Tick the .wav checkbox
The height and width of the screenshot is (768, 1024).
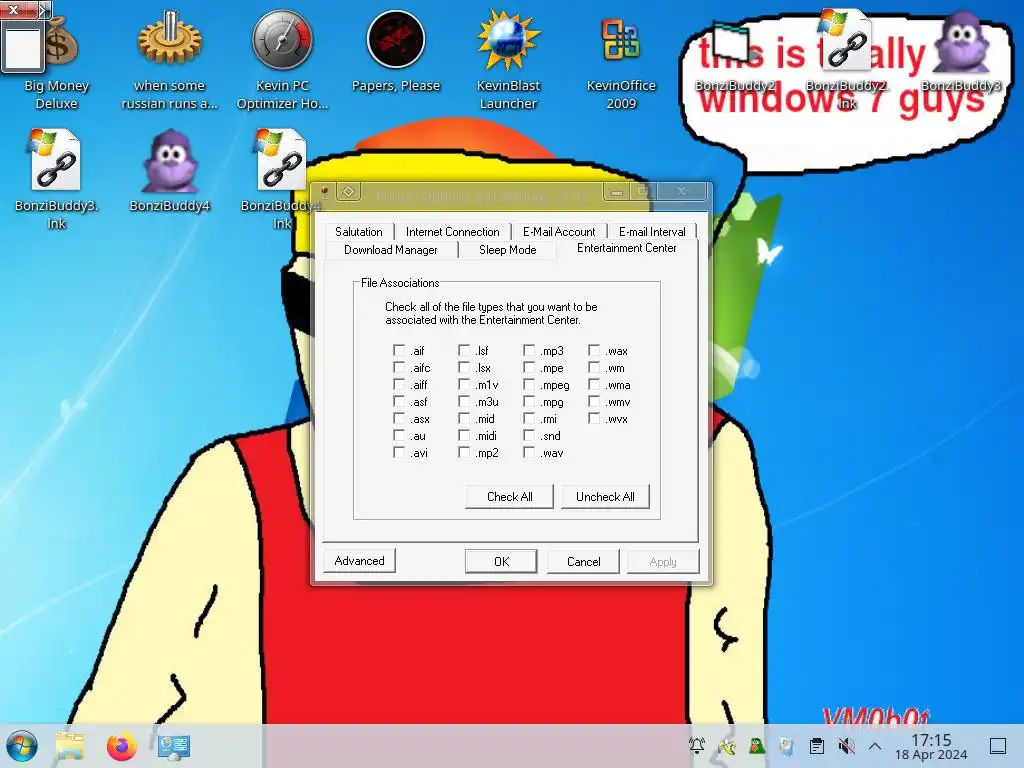click(x=529, y=453)
